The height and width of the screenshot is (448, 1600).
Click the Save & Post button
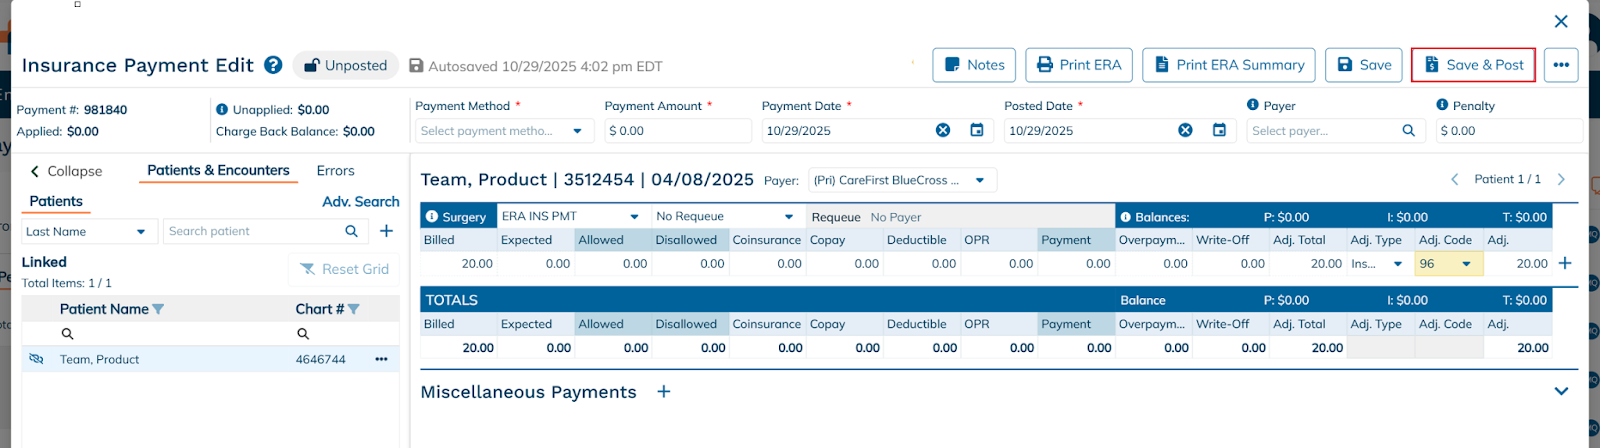tap(1472, 65)
